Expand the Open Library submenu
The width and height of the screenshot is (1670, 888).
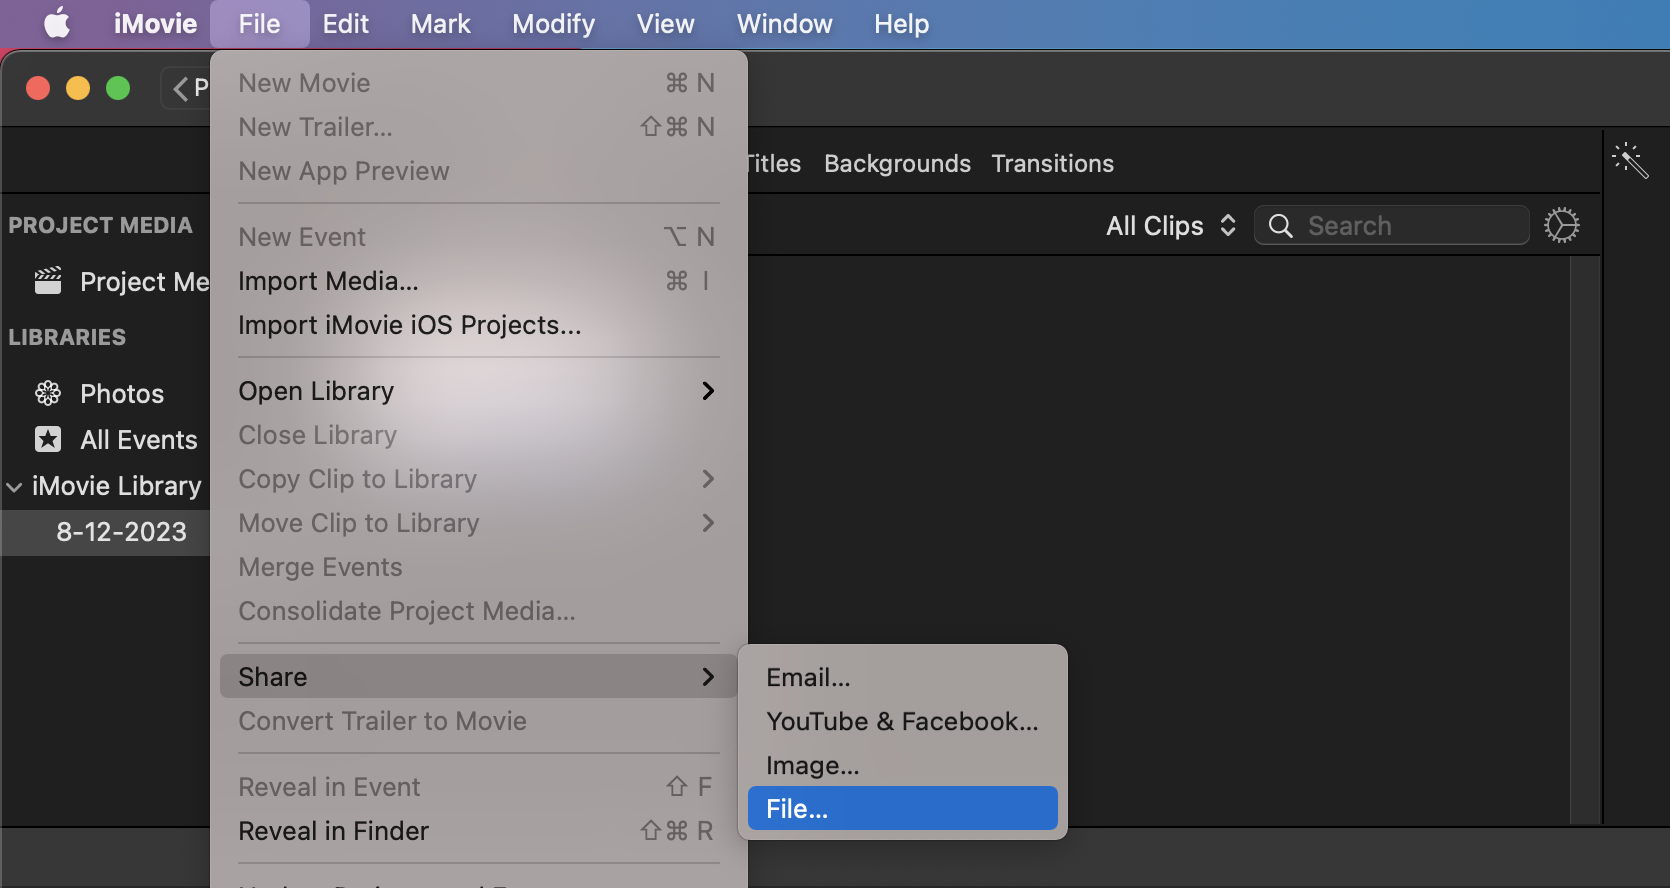coord(478,391)
